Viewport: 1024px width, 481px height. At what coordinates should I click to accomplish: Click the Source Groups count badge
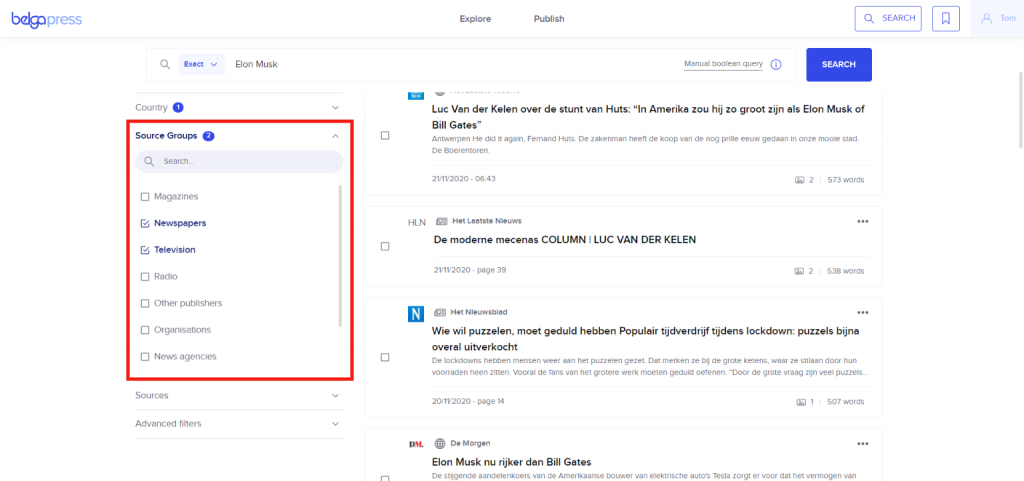tap(208, 136)
